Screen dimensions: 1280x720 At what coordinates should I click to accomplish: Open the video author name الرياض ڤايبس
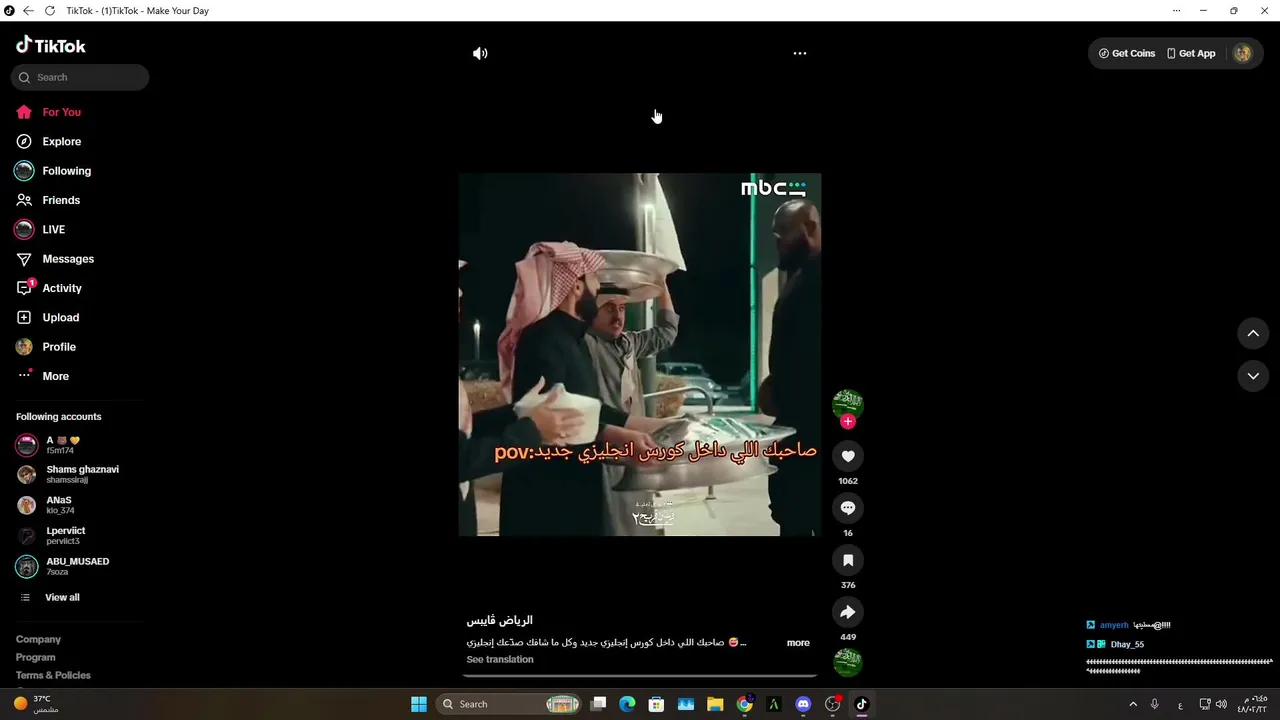tap(500, 620)
